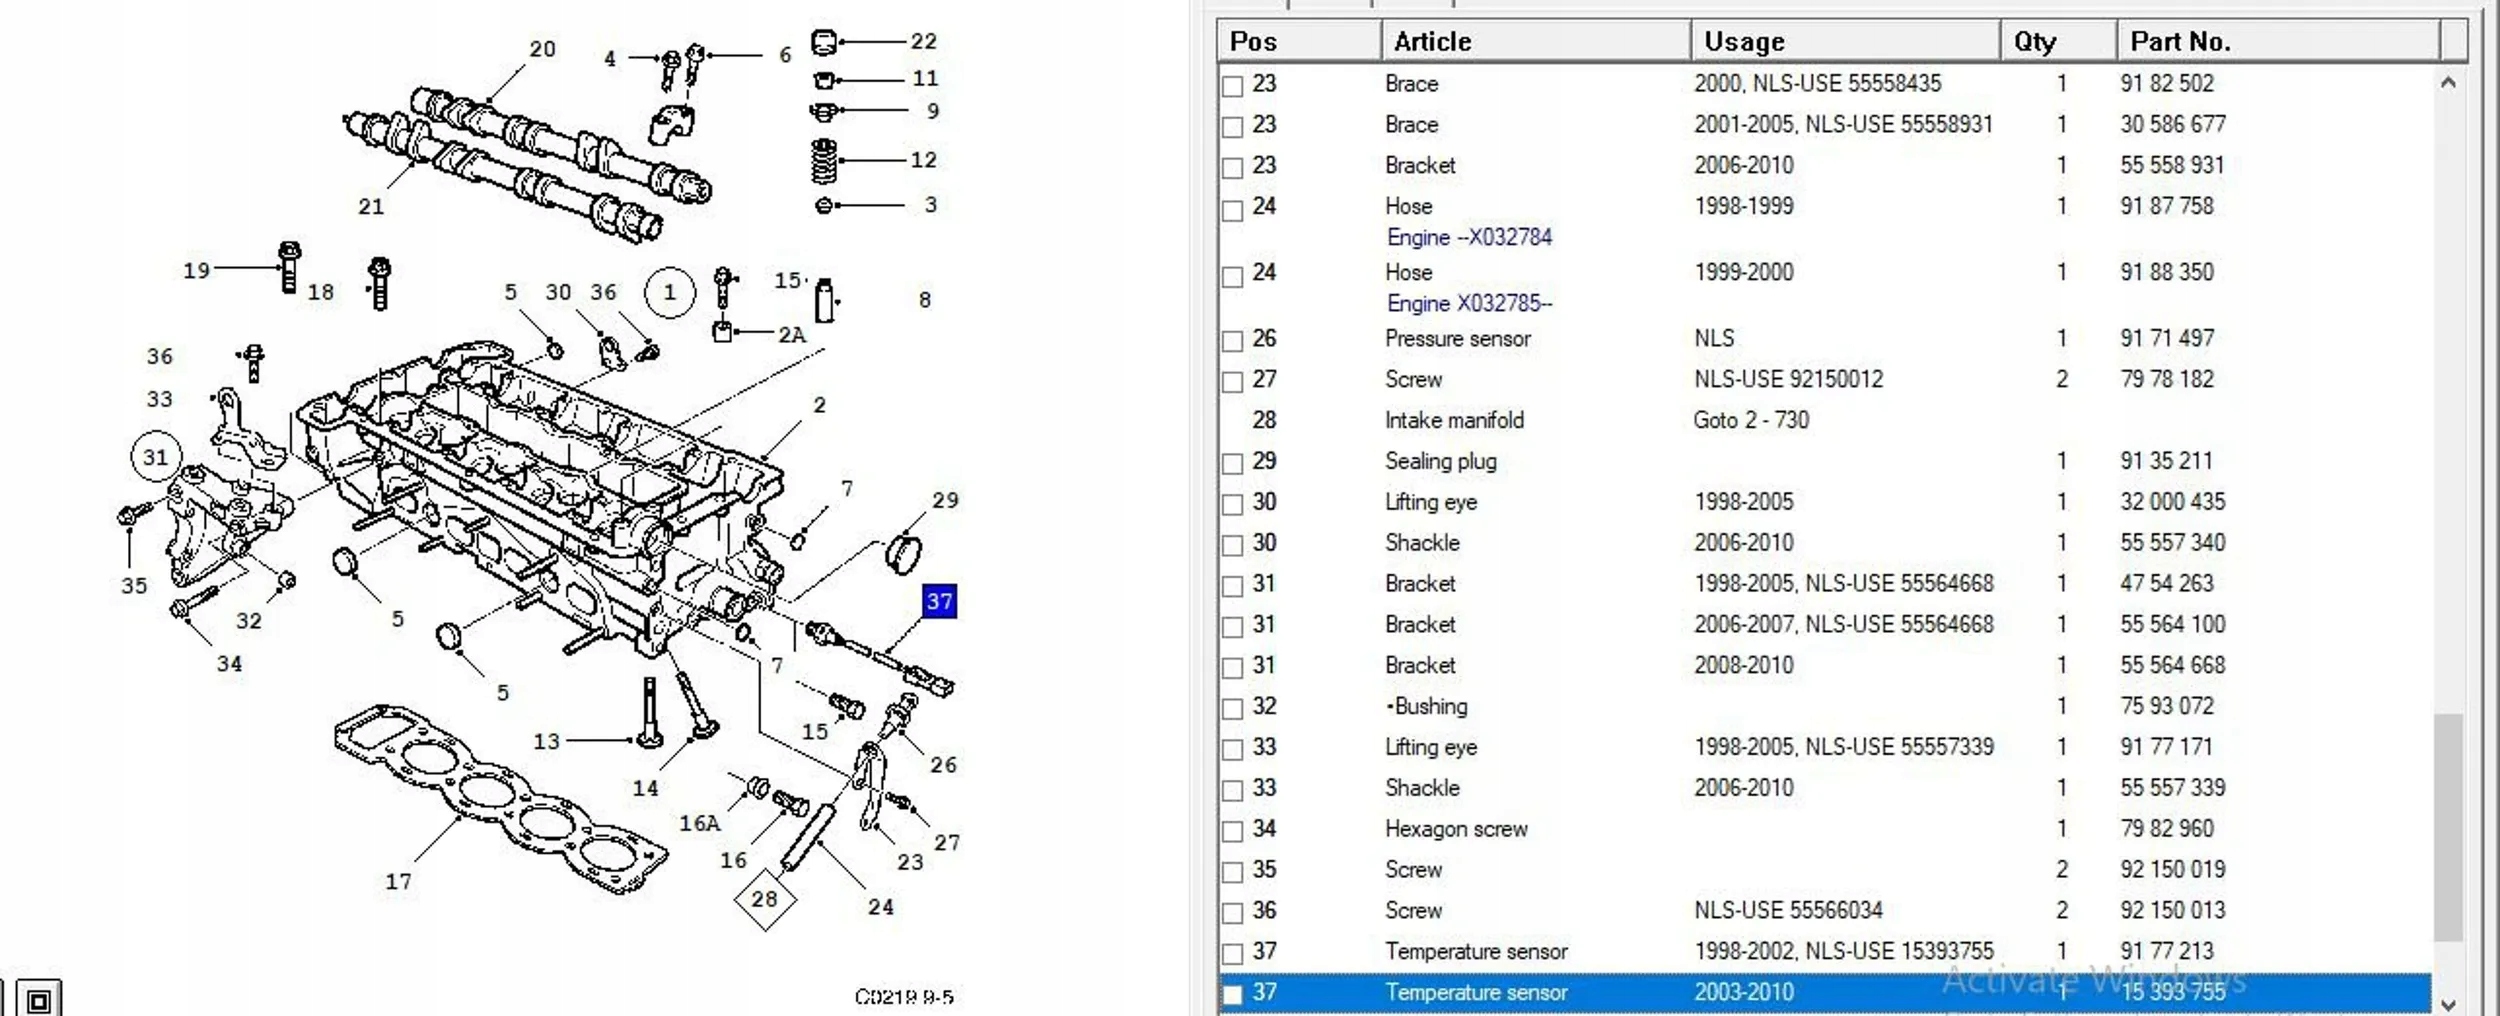Open the Engine X032785-- link

point(1469,303)
